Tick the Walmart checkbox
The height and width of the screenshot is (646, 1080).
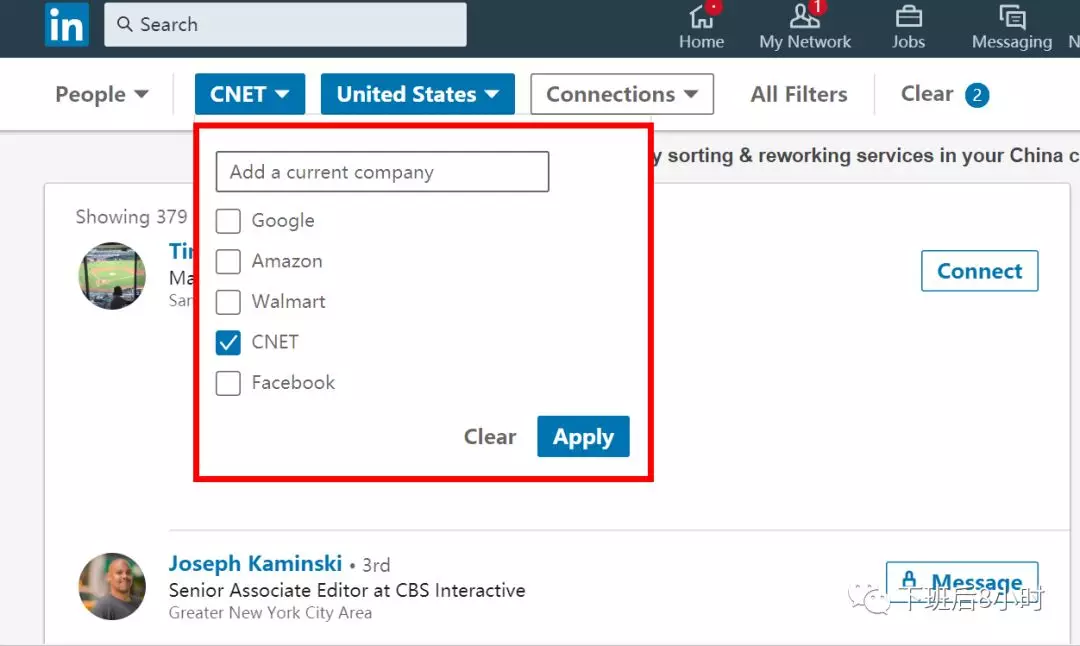click(x=228, y=302)
